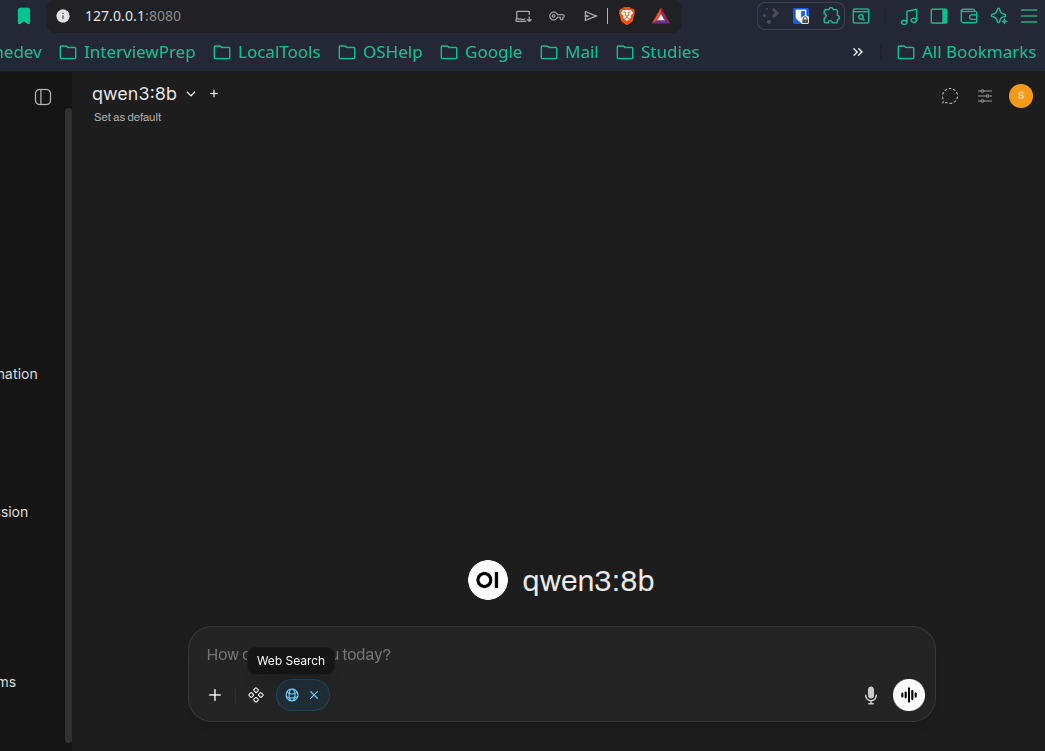Open site information icon in the address bar
The width and height of the screenshot is (1045, 751).
pyautogui.click(x=63, y=16)
